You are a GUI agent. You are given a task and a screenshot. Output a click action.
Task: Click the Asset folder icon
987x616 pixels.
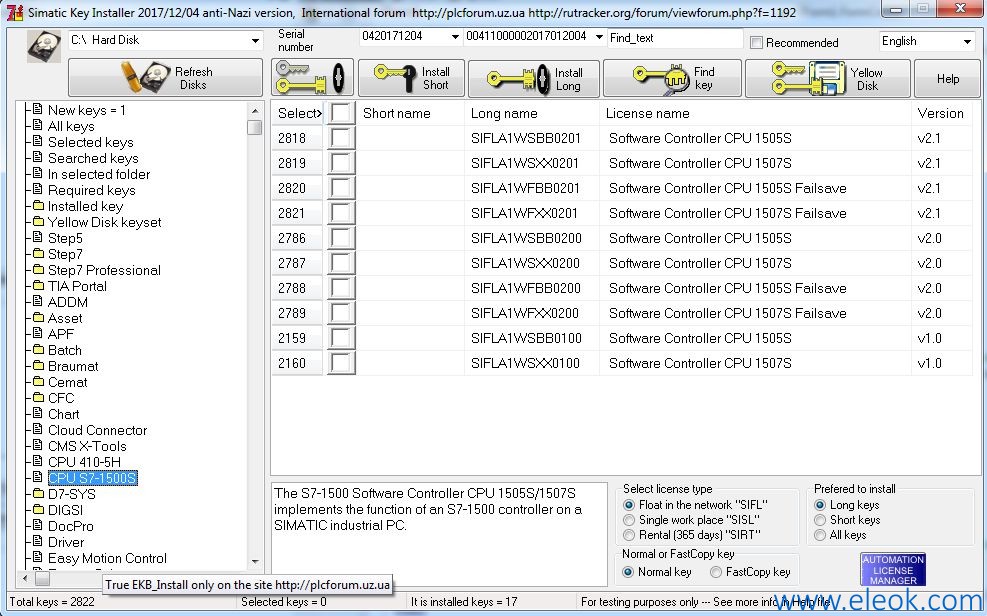(x=38, y=318)
